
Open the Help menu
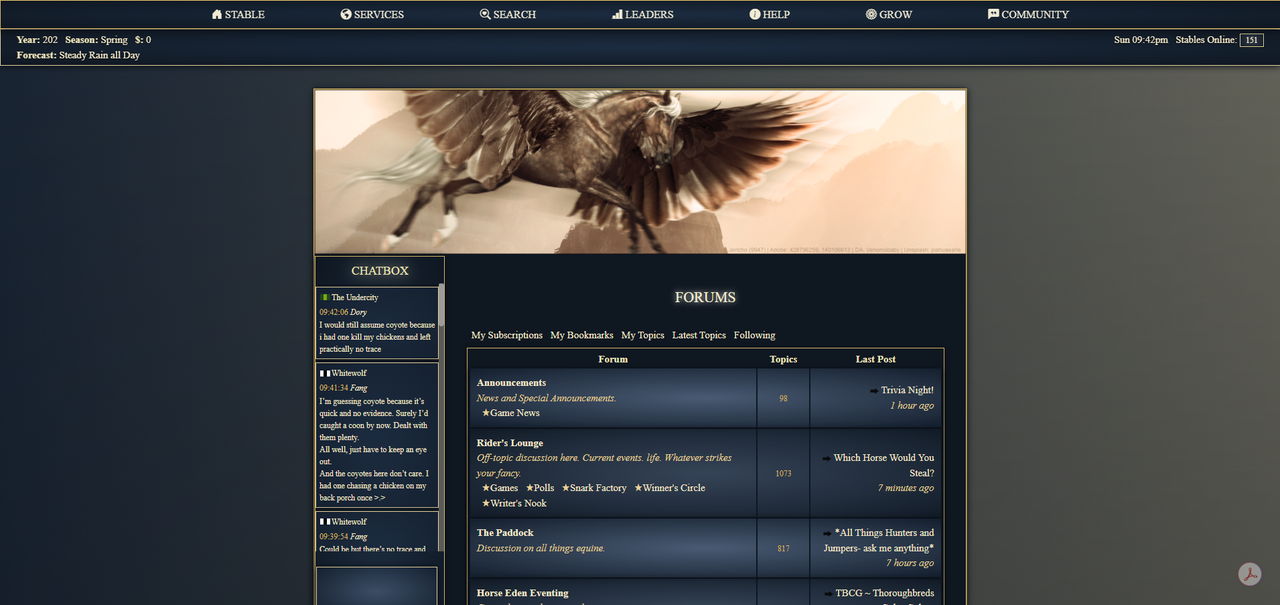[x=769, y=15]
